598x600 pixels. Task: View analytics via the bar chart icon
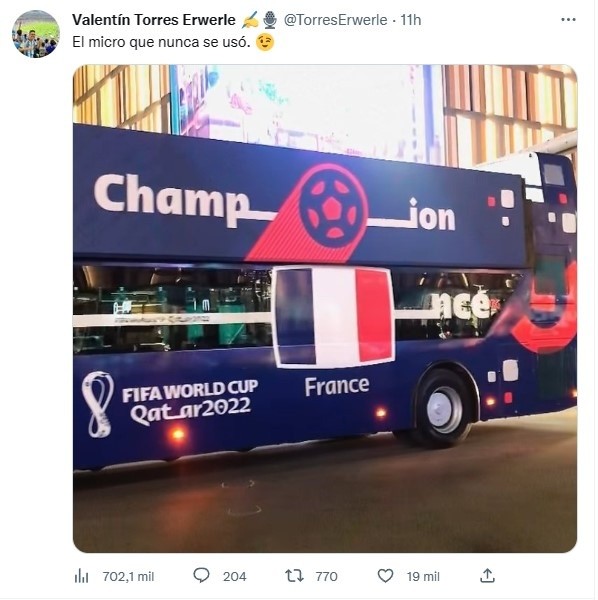[81, 576]
